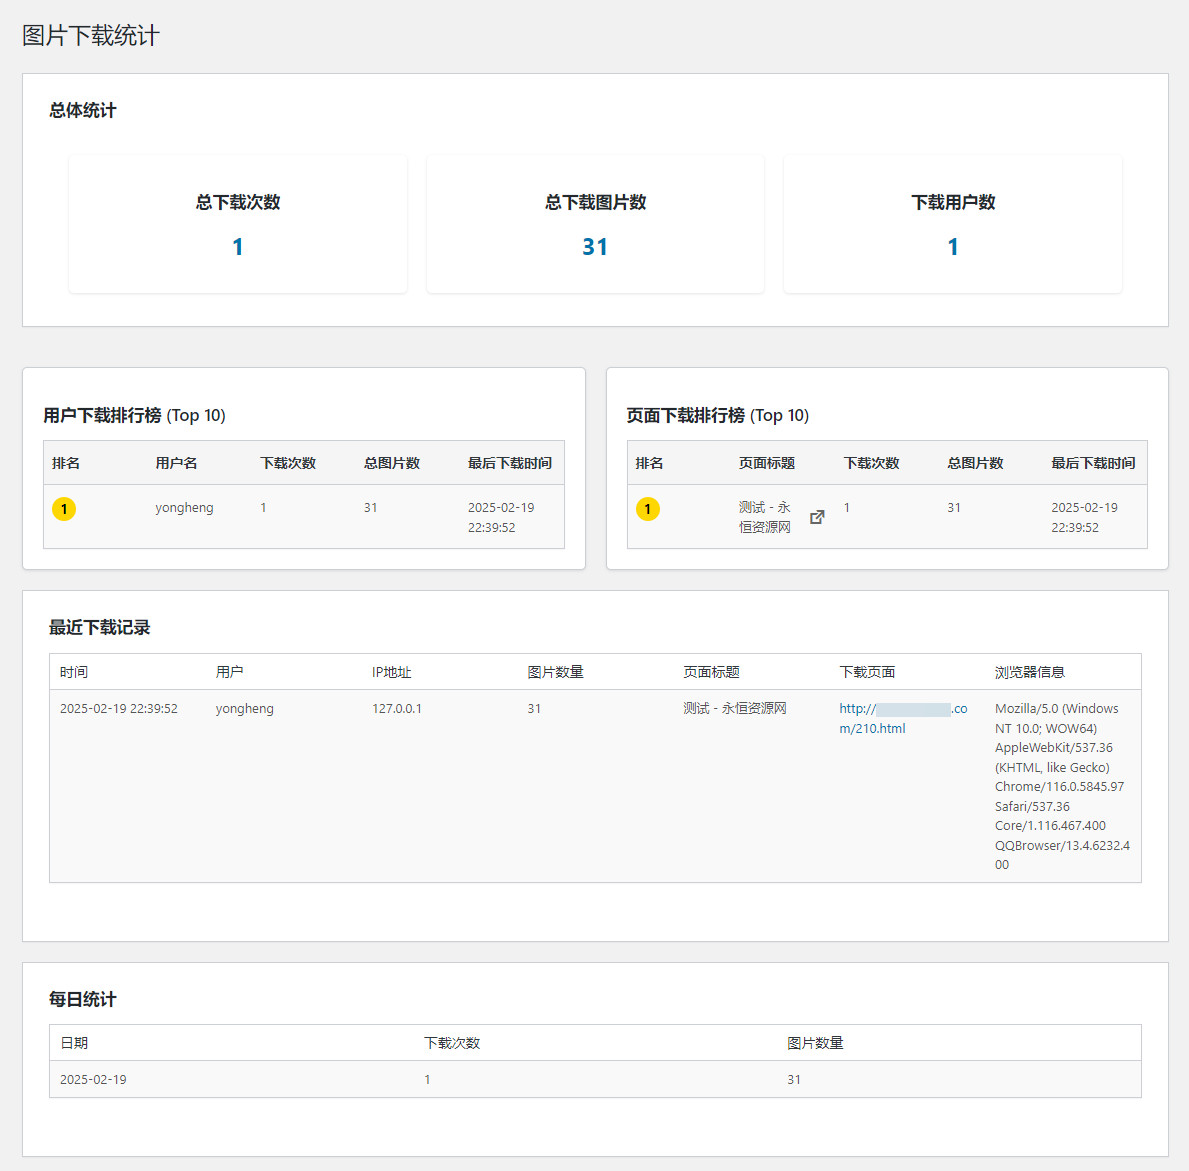Screen dimensions: 1189x1171
Task: Click the 用户名 column header
Action: pyautogui.click(x=176, y=463)
